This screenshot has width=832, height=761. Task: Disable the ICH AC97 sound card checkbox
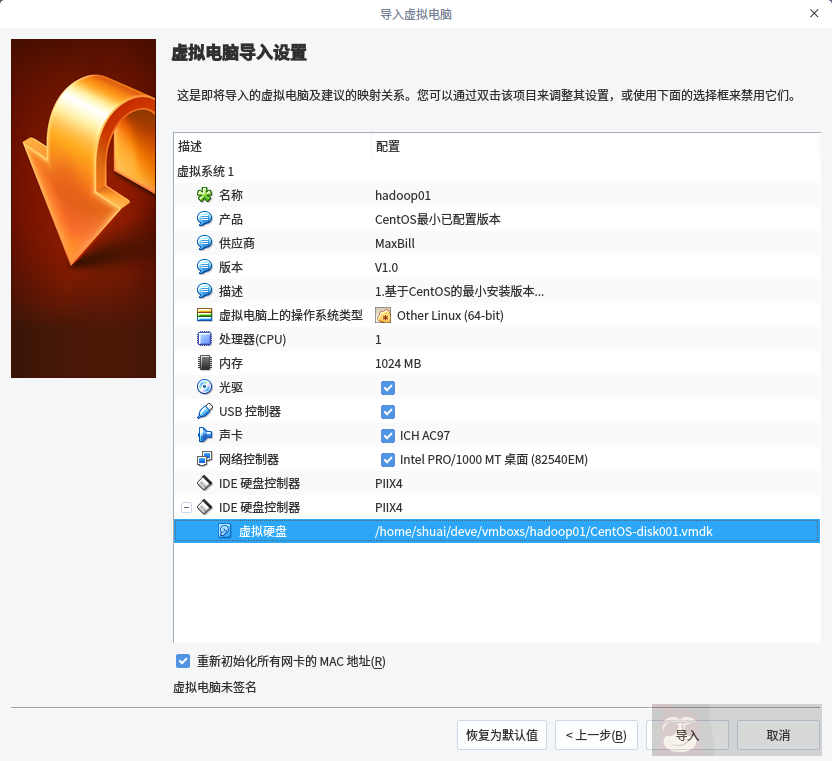point(387,435)
